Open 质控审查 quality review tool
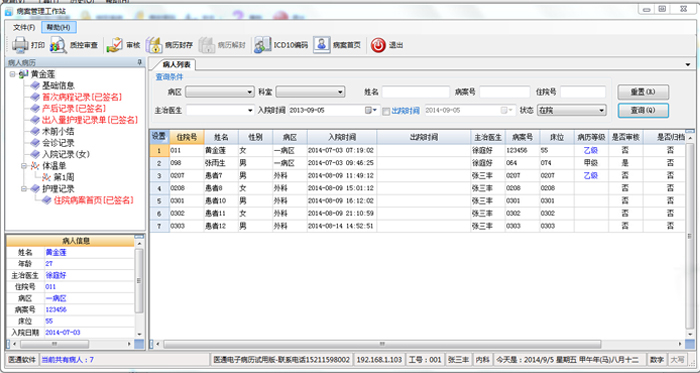 (58, 45)
